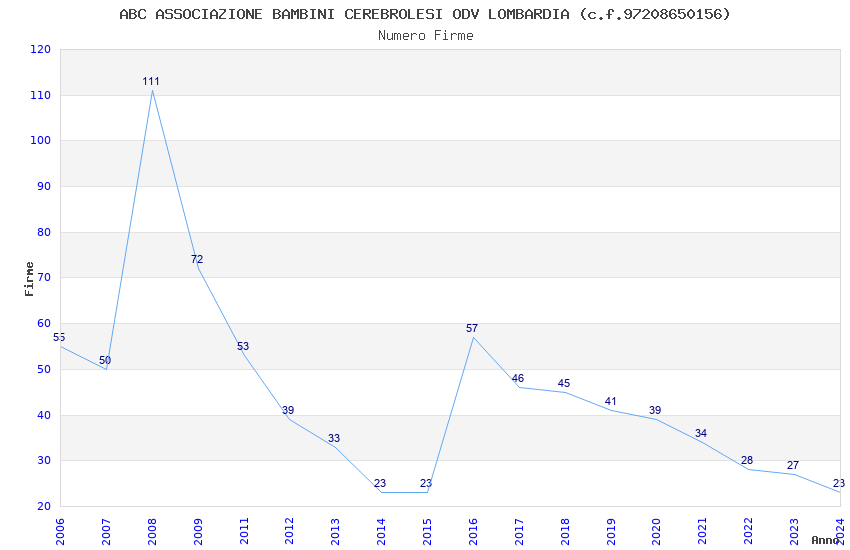Select y-axis tick value 110
The height and width of the screenshot is (550, 850).
(41, 95)
